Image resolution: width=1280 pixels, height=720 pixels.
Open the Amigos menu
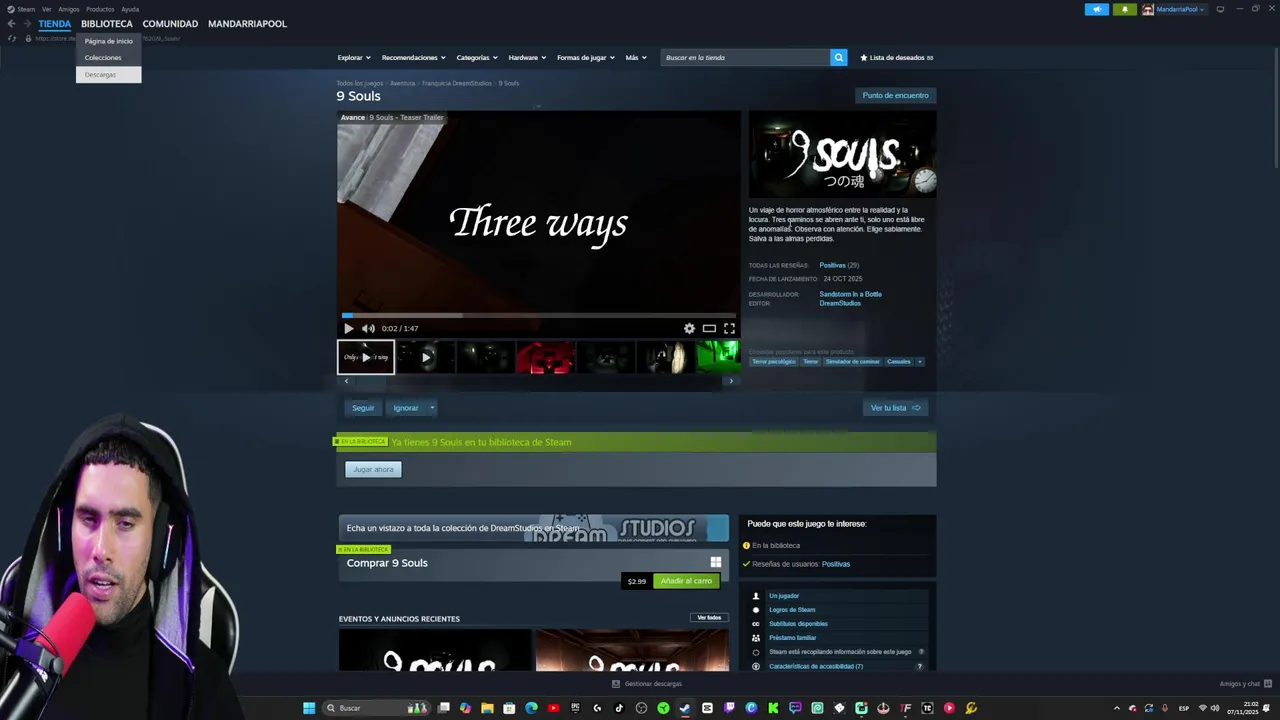69,9
